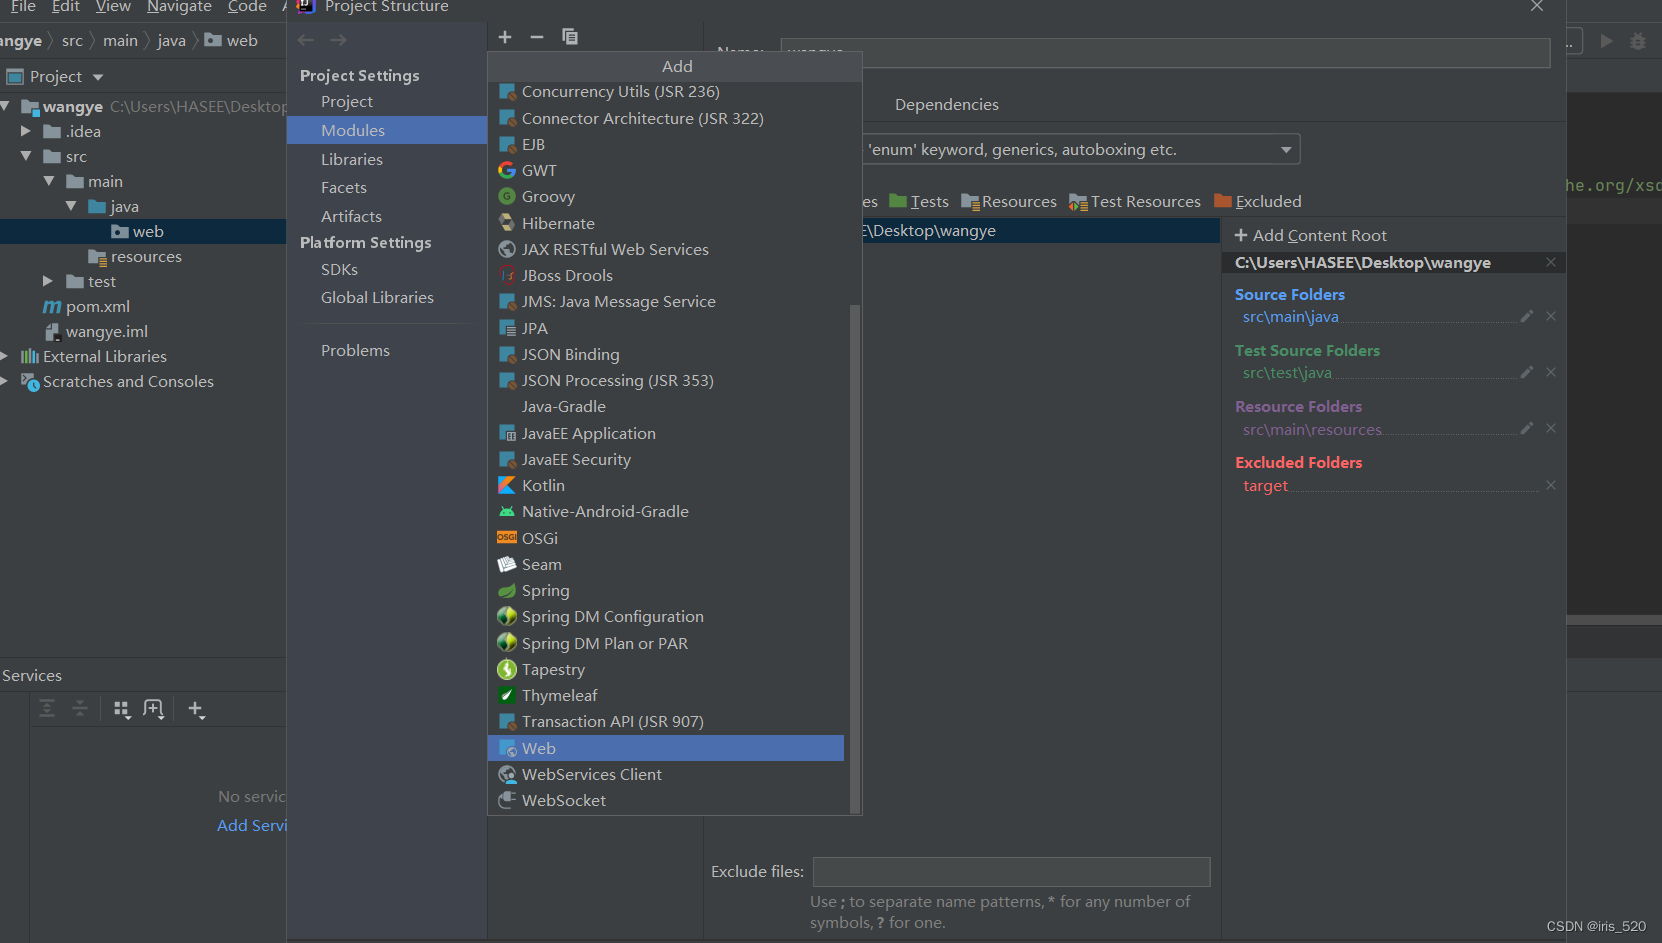This screenshot has height=943, width=1662.
Task: Click the plus icon to add a module
Action: (x=505, y=37)
